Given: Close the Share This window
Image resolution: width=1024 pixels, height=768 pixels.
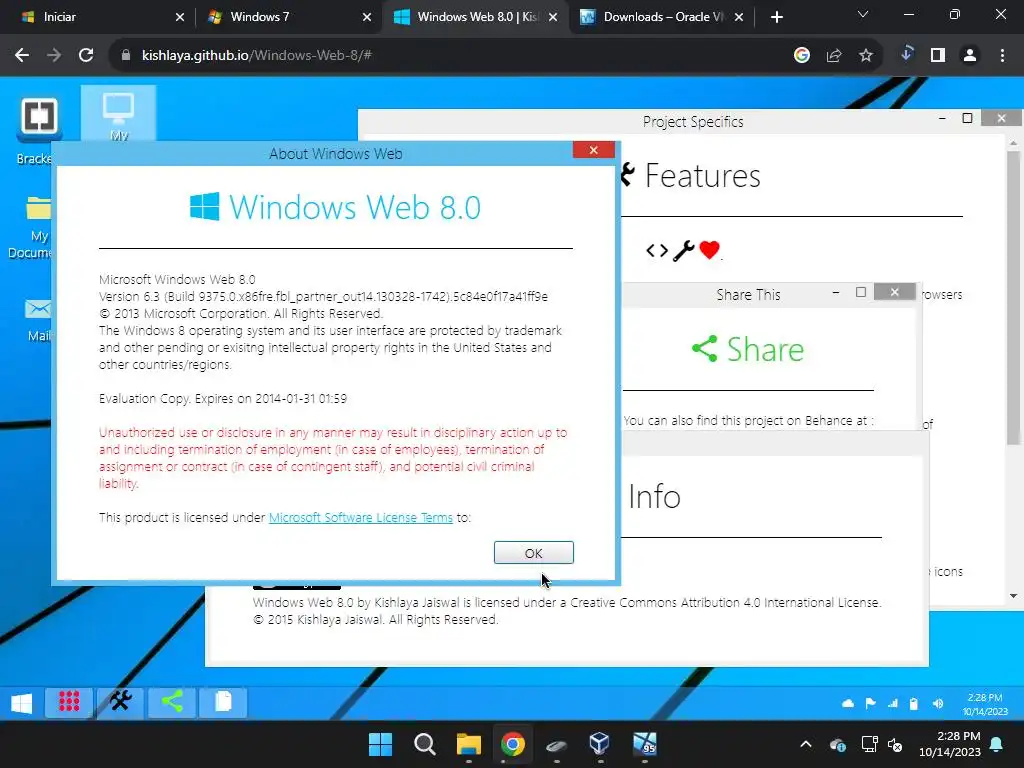Looking at the screenshot, I should point(895,292).
